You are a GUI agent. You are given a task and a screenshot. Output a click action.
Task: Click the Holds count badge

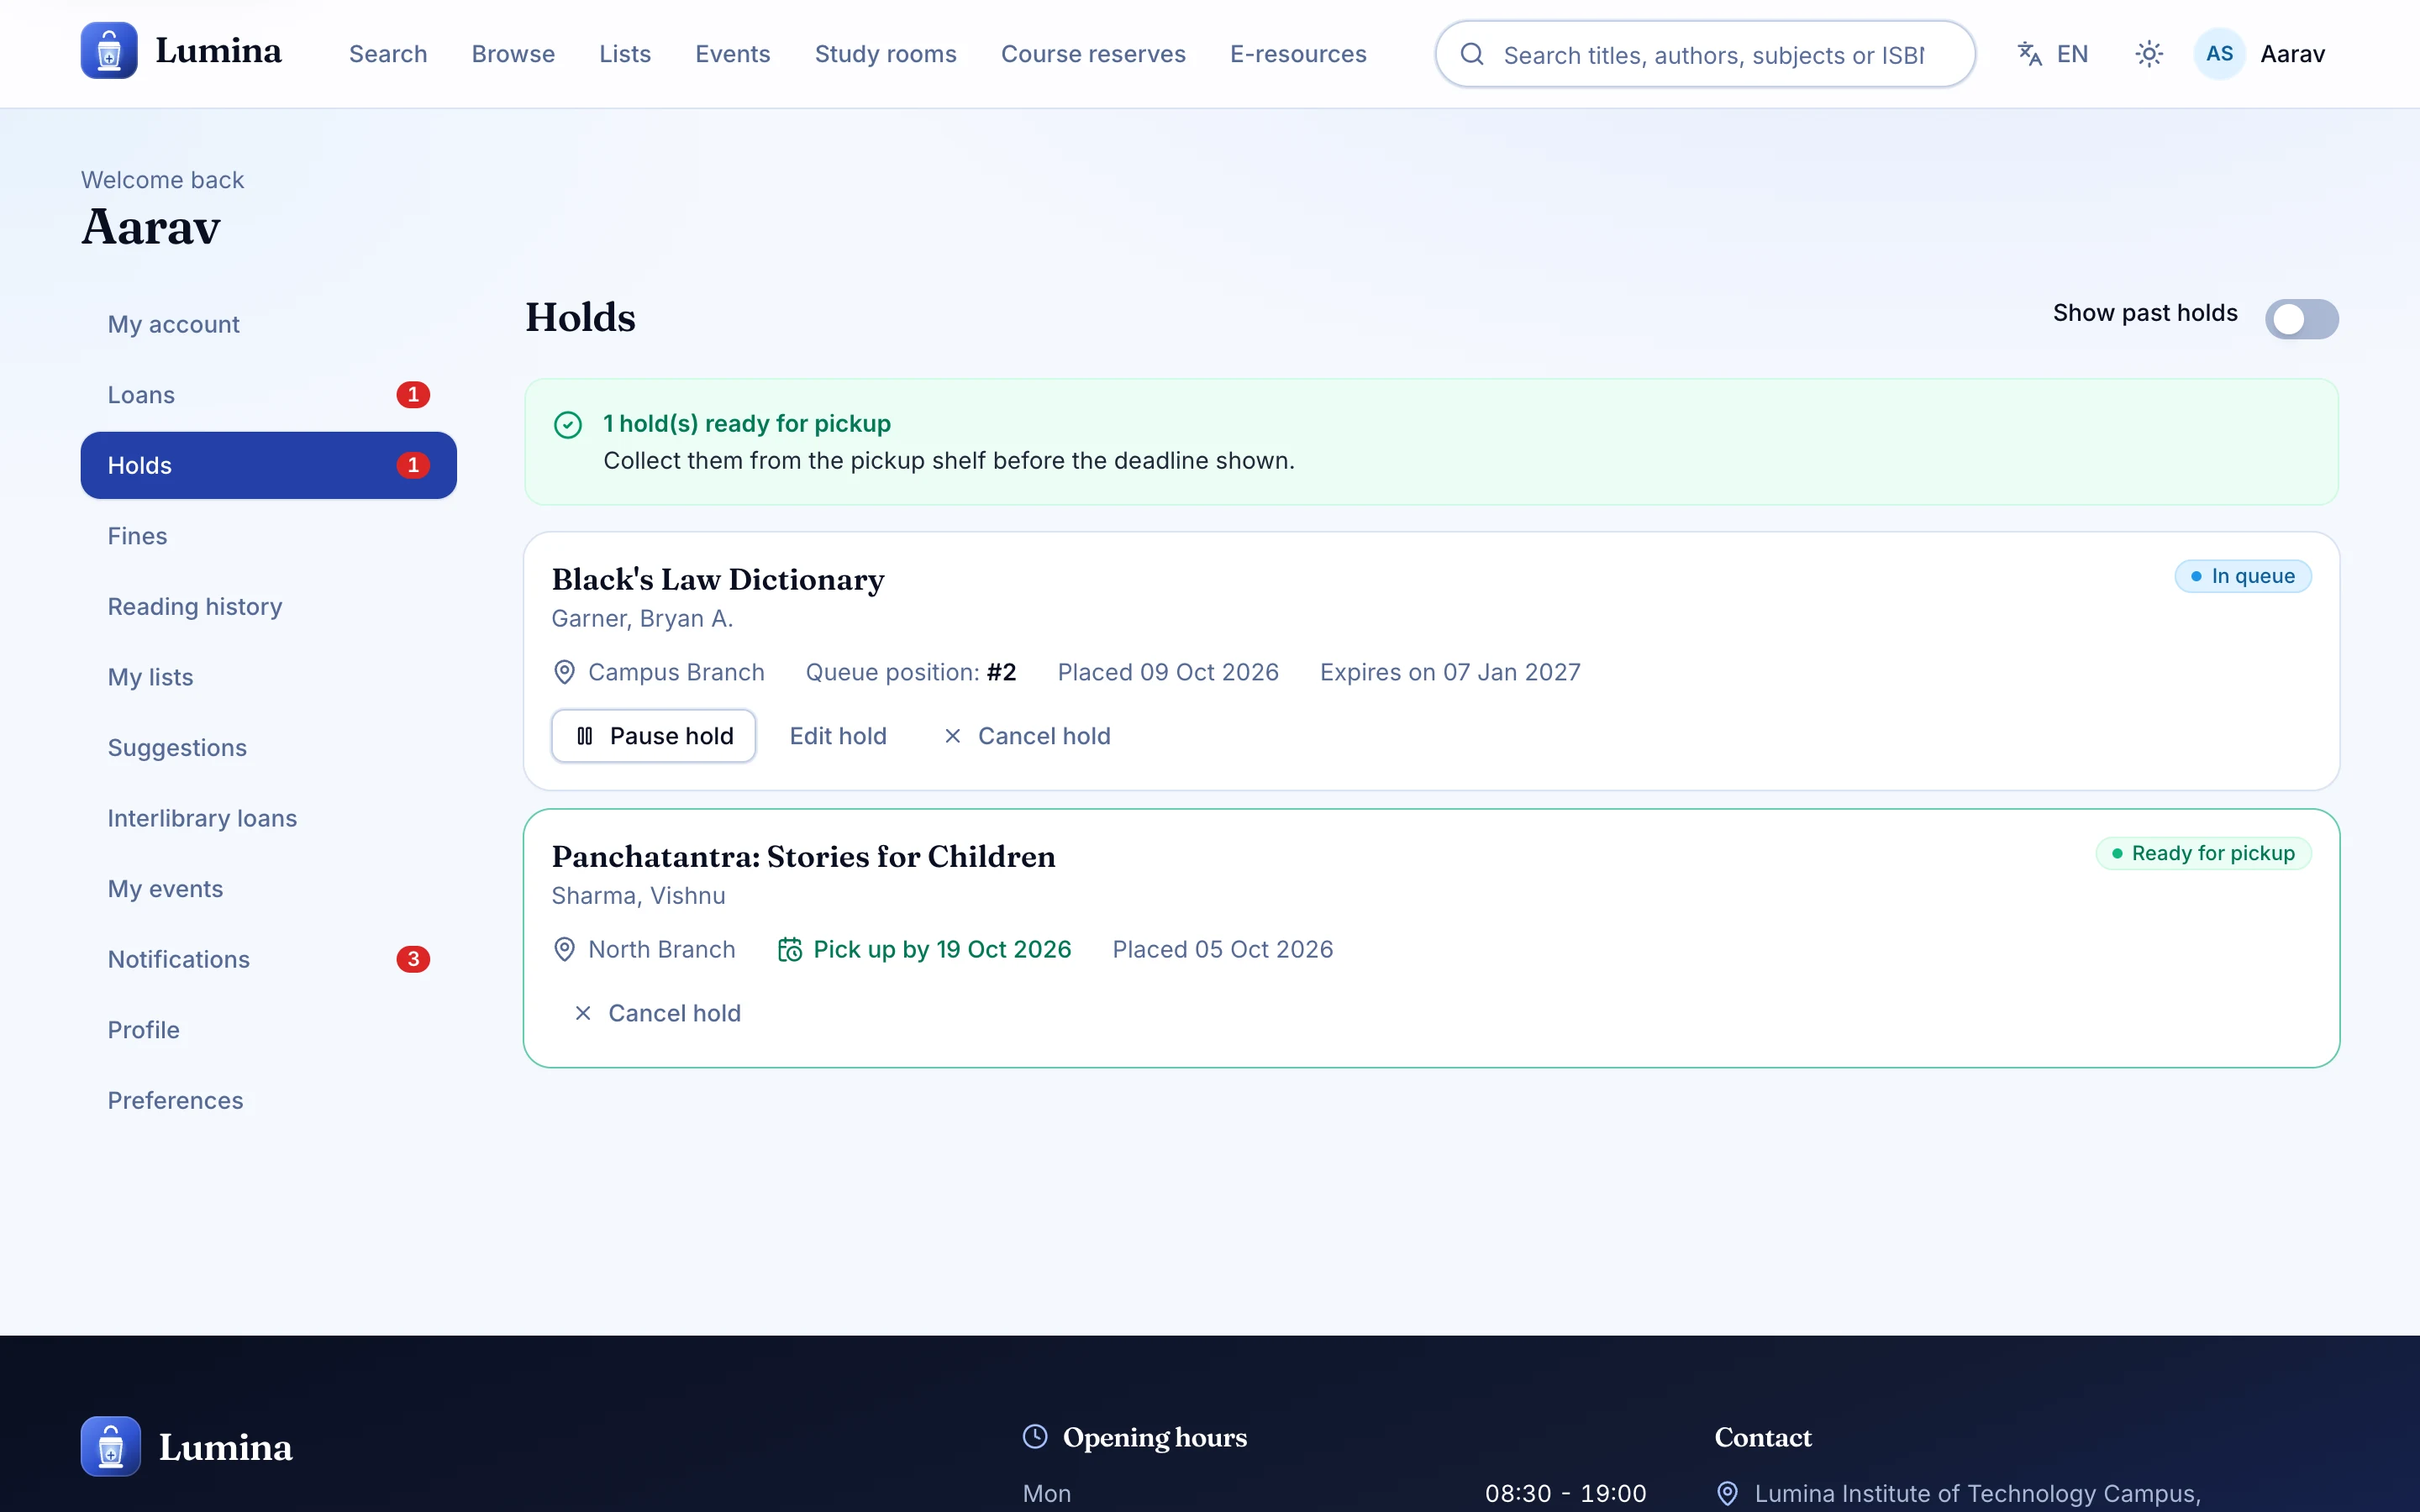(413, 465)
